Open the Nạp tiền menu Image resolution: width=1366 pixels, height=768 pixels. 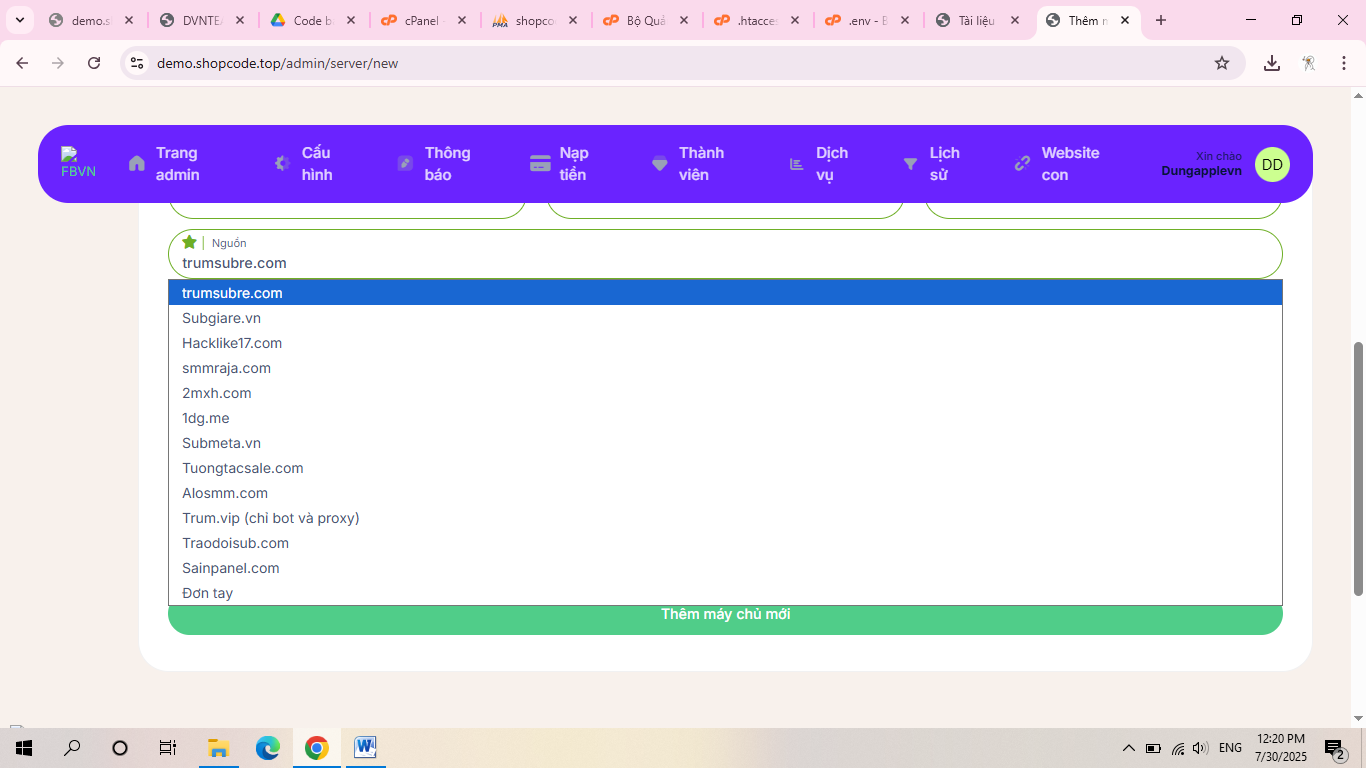click(x=574, y=164)
